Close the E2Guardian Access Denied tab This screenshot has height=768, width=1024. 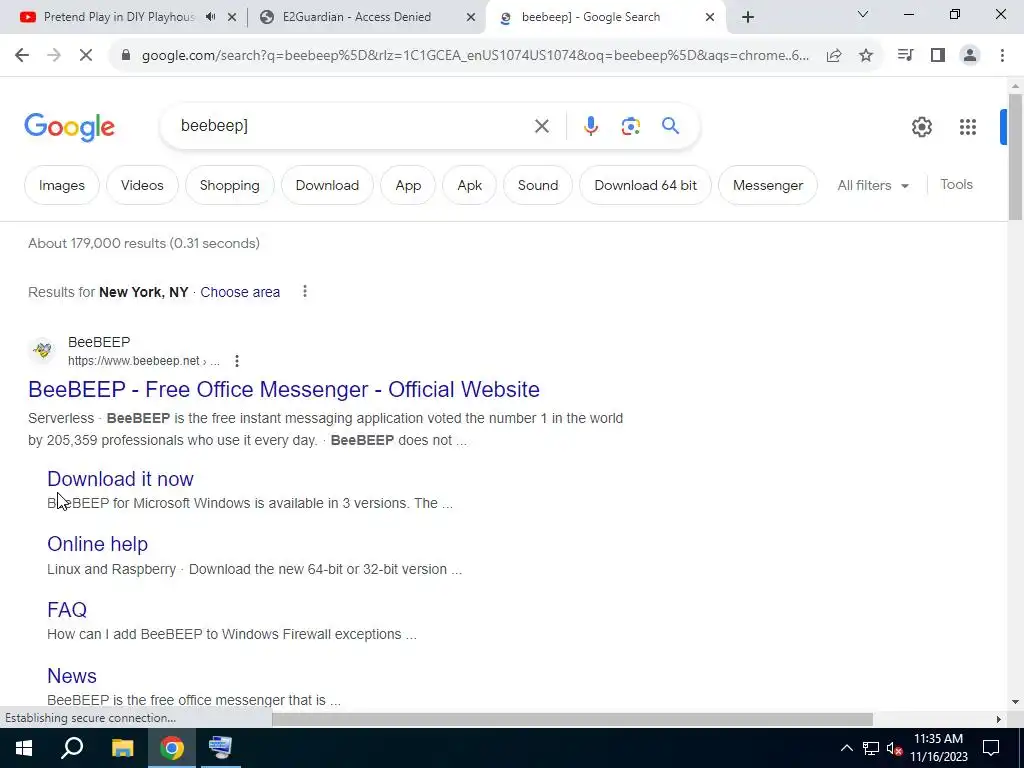point(471,18)
